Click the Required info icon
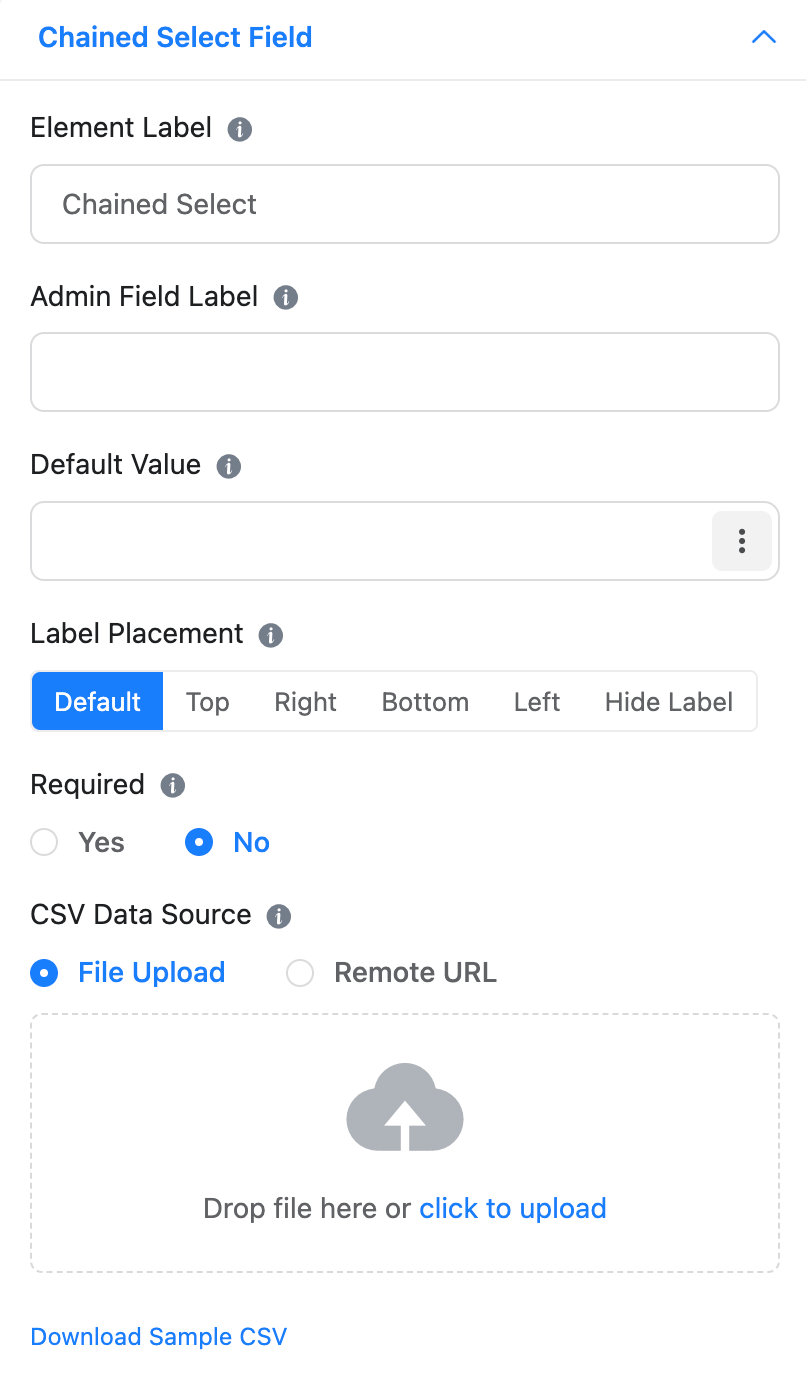Image resolution: width=806 pixels, height=1378 pixels. click(x=173, y=785)
